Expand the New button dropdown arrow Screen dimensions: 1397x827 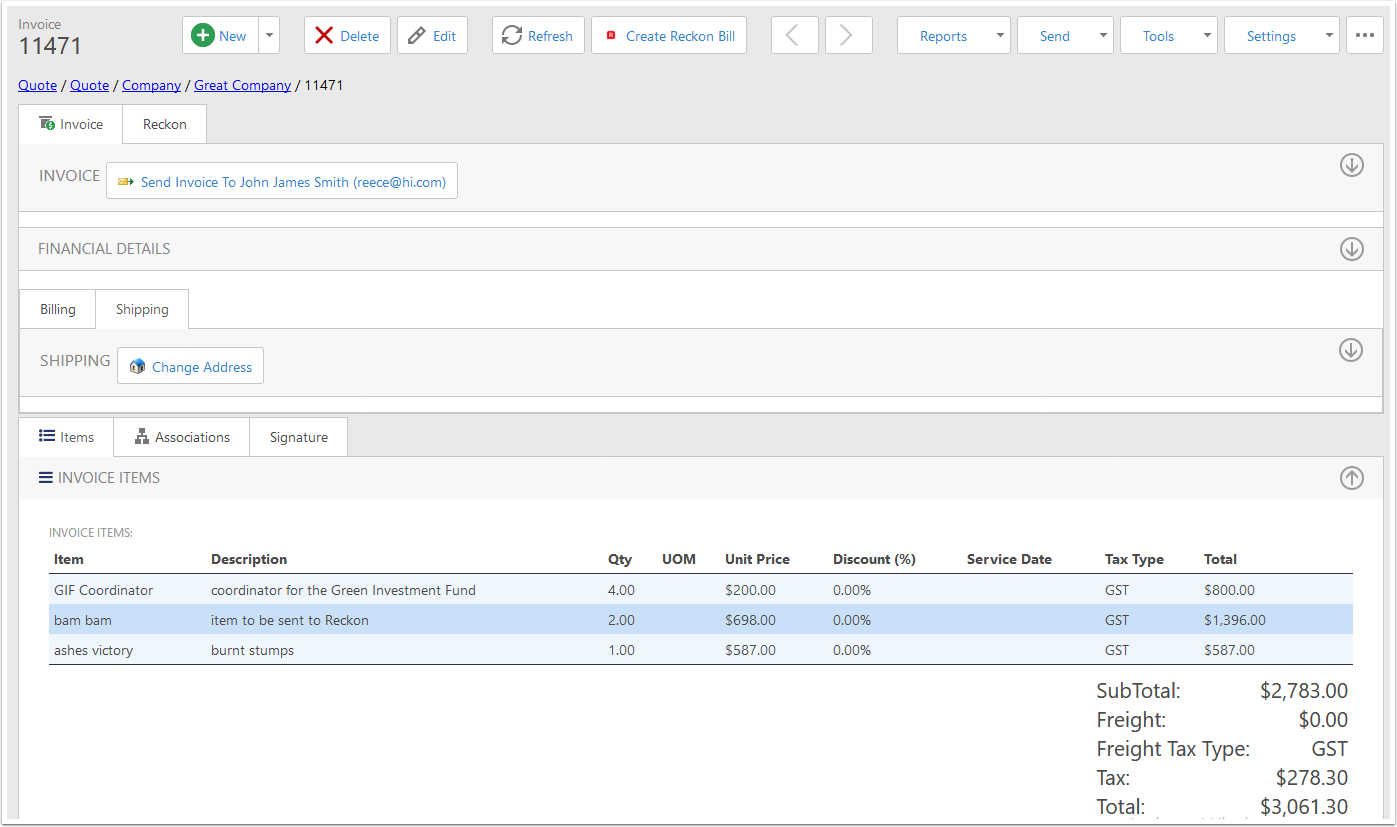[269, 36]
